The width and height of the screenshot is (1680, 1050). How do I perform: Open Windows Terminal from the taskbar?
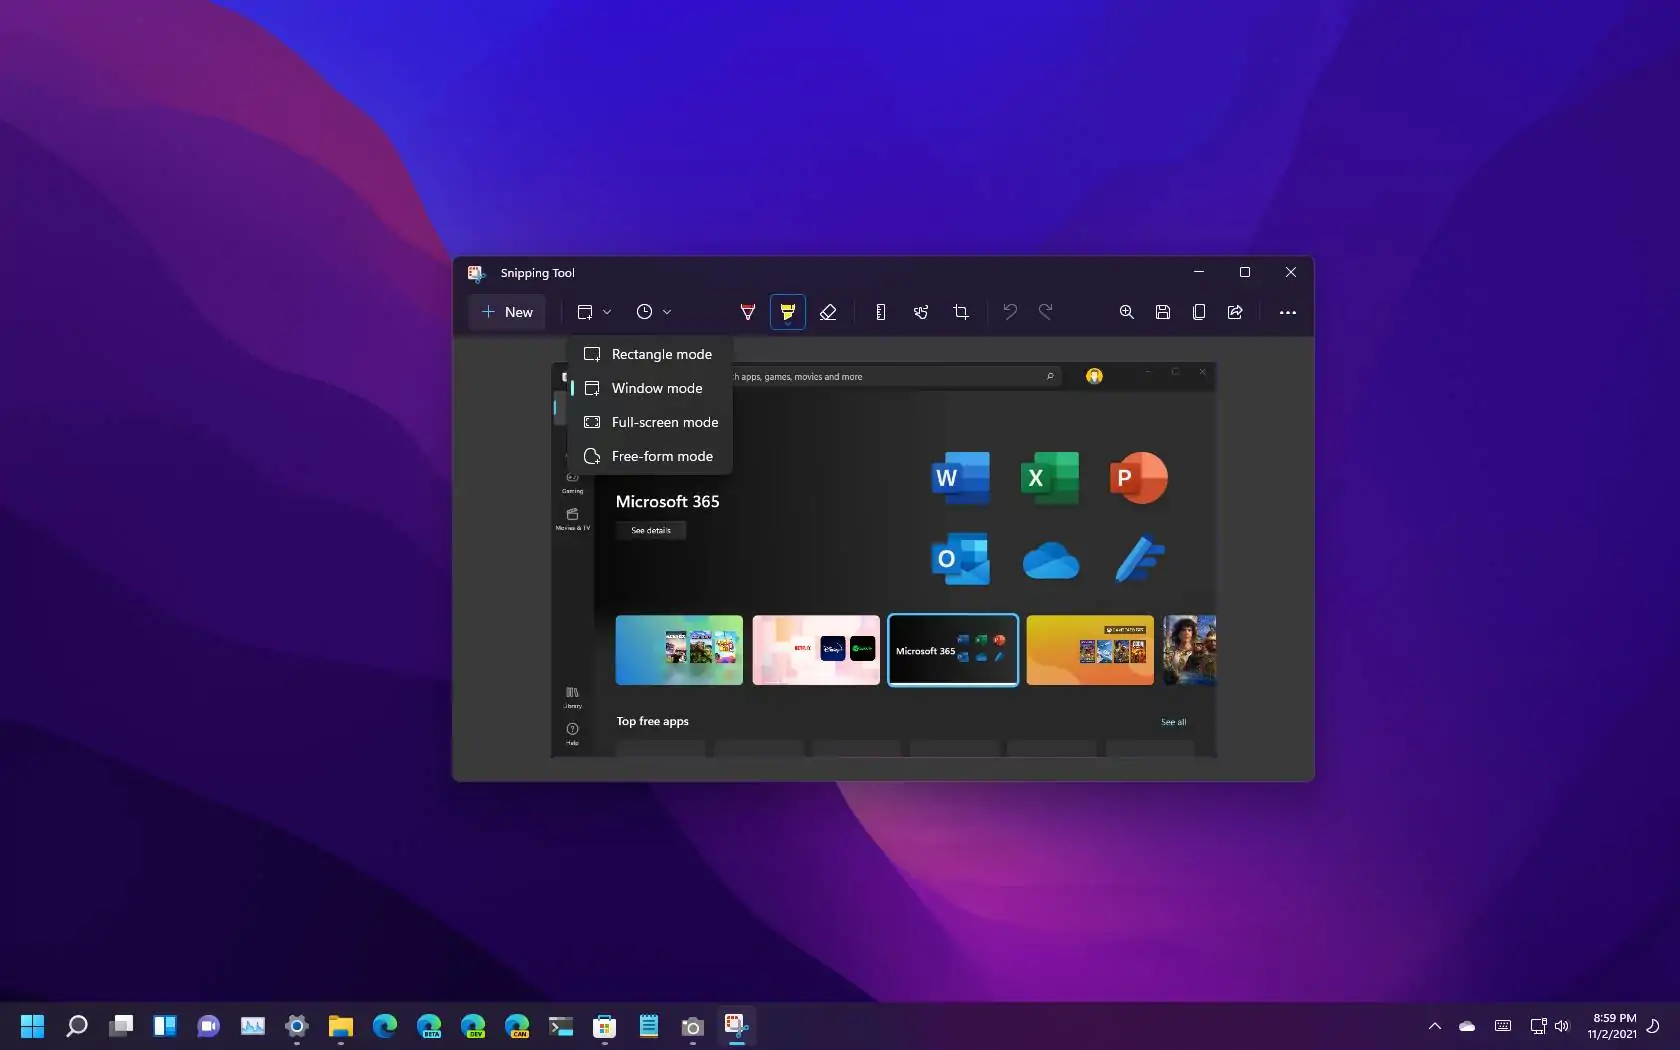[561, 1026]
